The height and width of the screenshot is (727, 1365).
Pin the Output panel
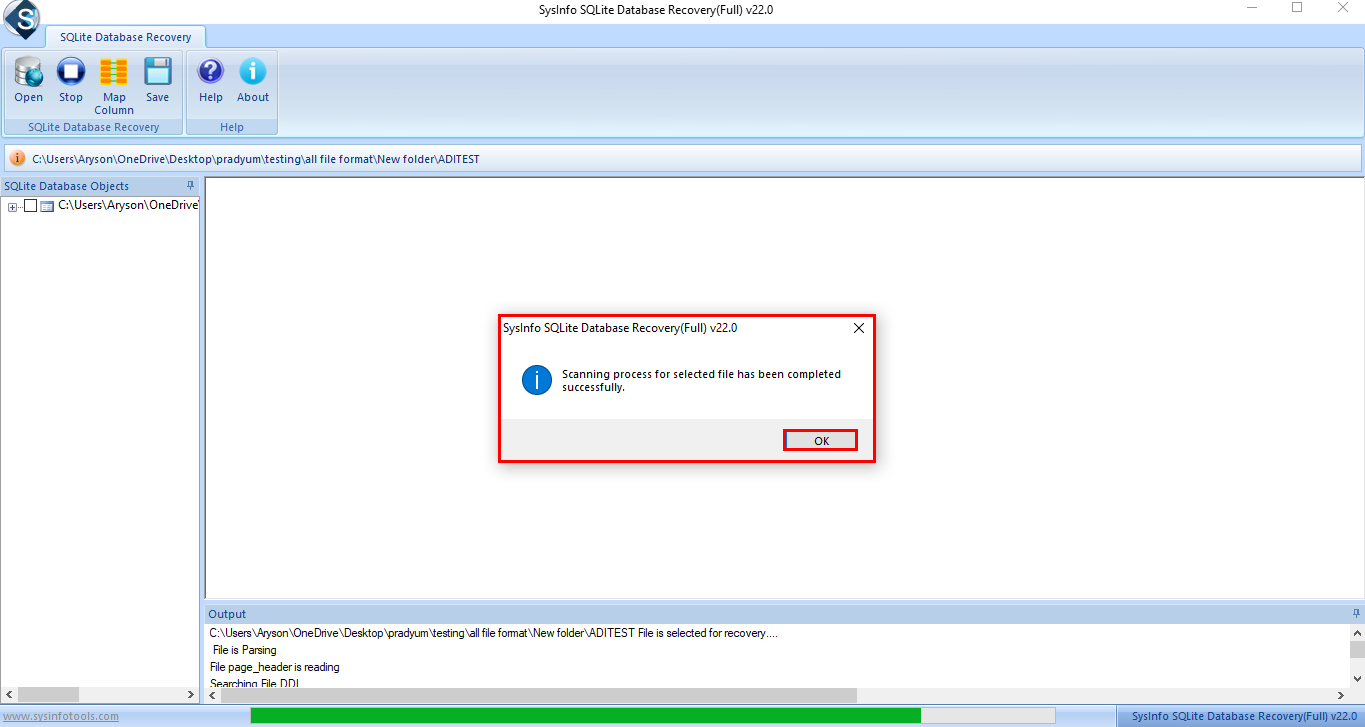pyautogui.click(x=1356, y=613)
